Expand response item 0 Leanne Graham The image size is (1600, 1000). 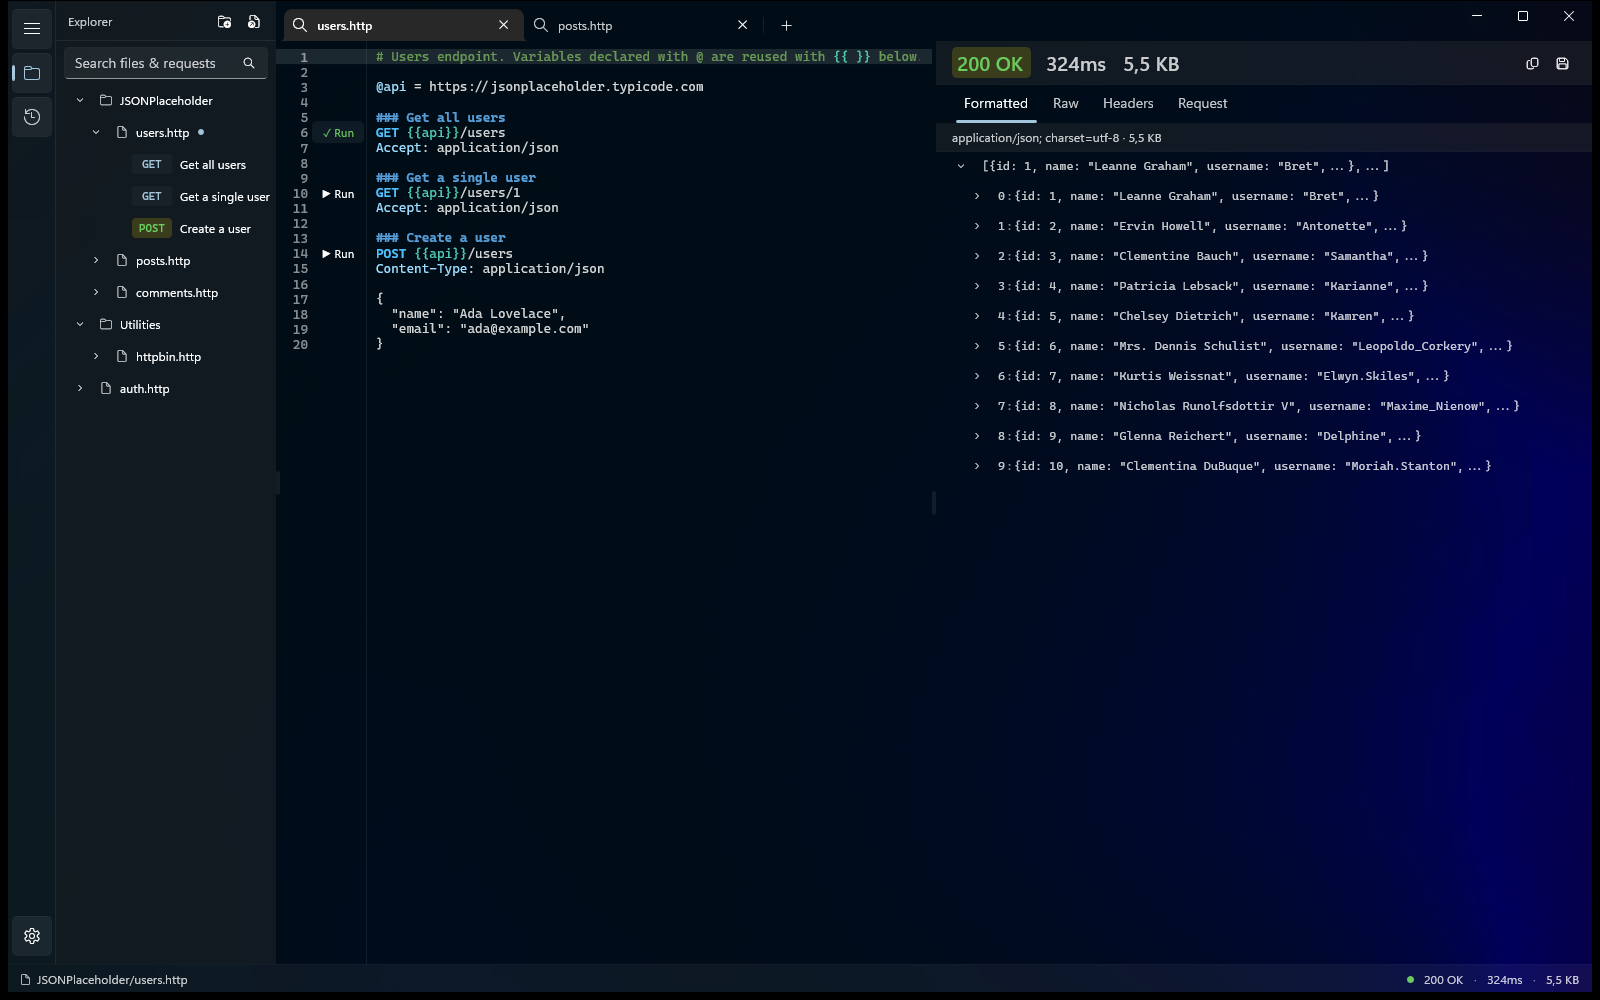977,196
